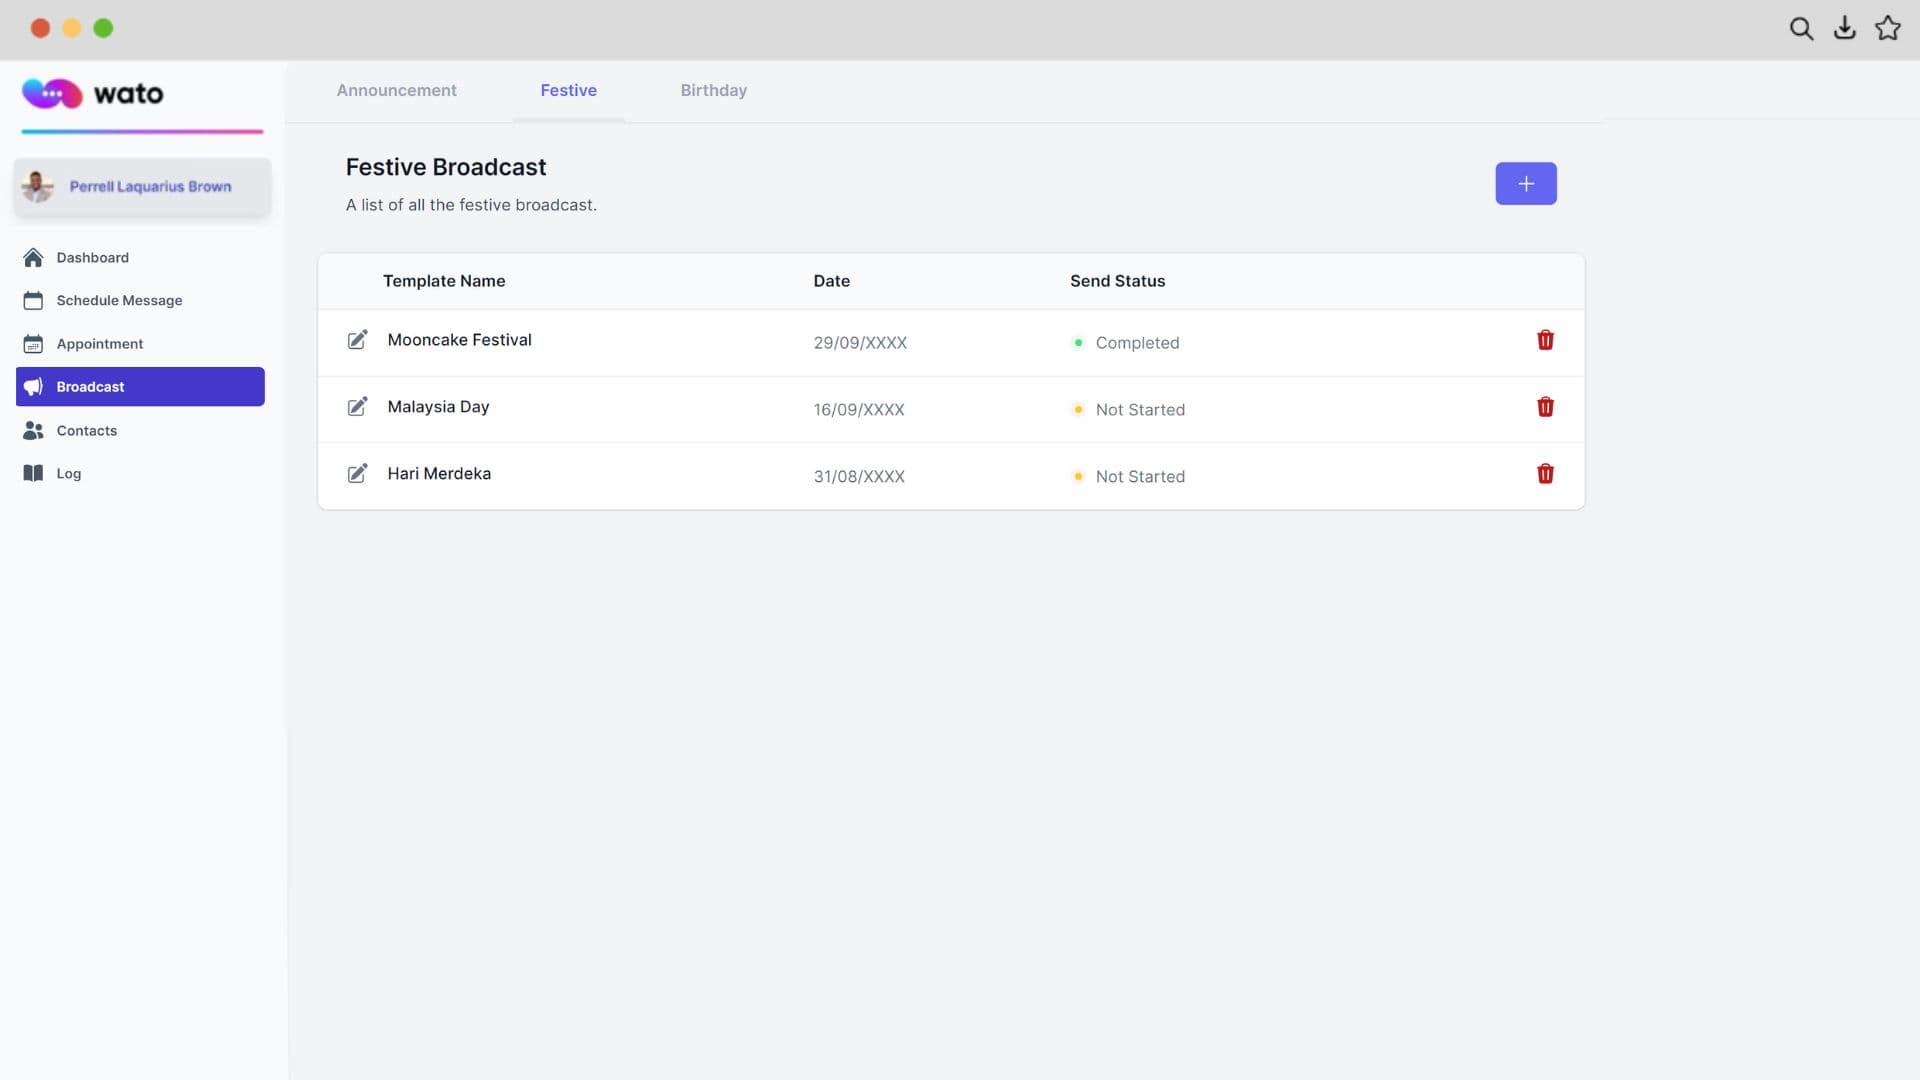Maximize window with green button
This screenshot has width=1920, height=1080.
[103, 28]
